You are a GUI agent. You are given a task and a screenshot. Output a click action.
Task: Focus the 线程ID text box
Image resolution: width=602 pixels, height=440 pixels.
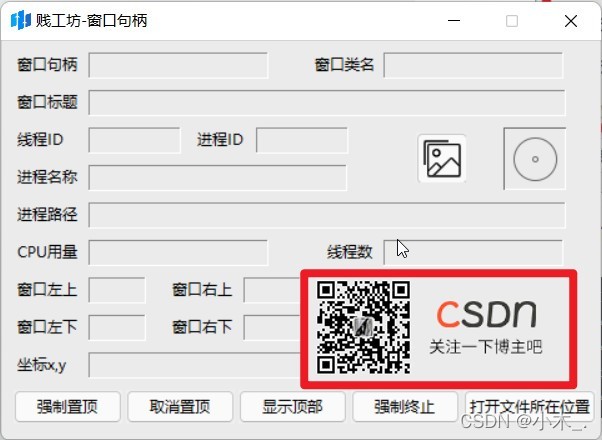coord(134,140)
